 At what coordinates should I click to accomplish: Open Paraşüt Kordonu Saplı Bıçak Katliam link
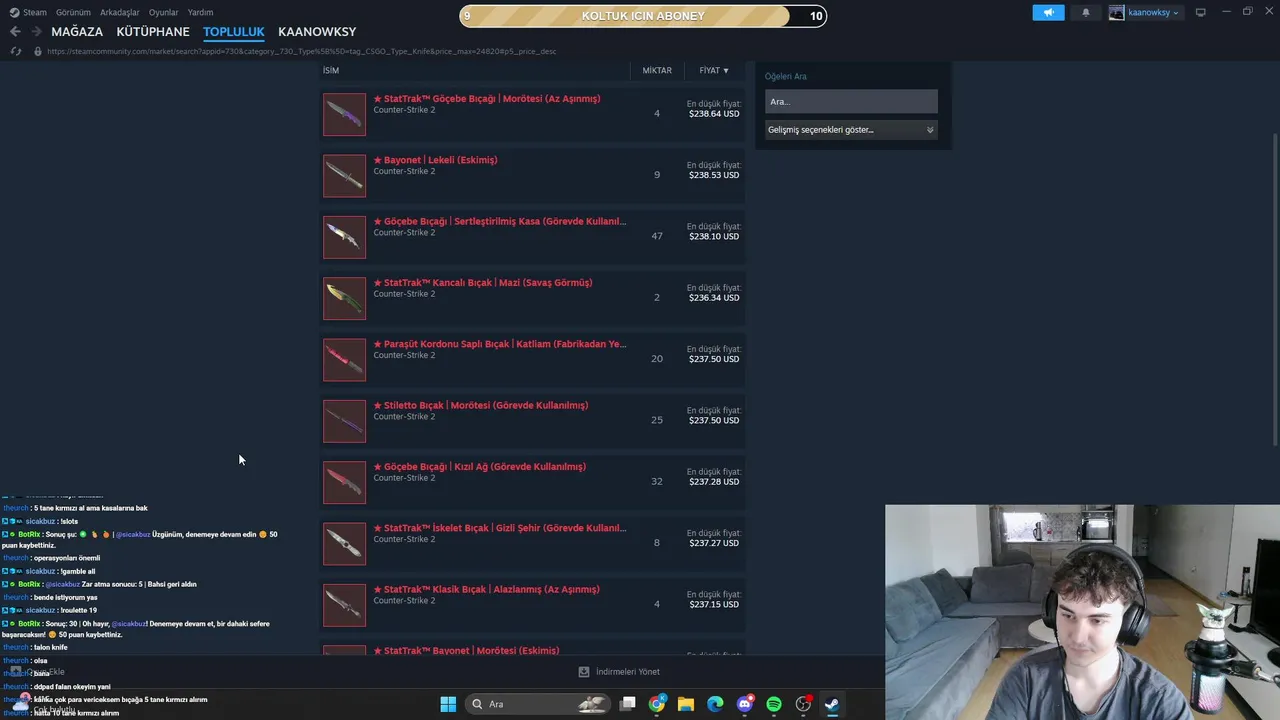click(500, 344)
